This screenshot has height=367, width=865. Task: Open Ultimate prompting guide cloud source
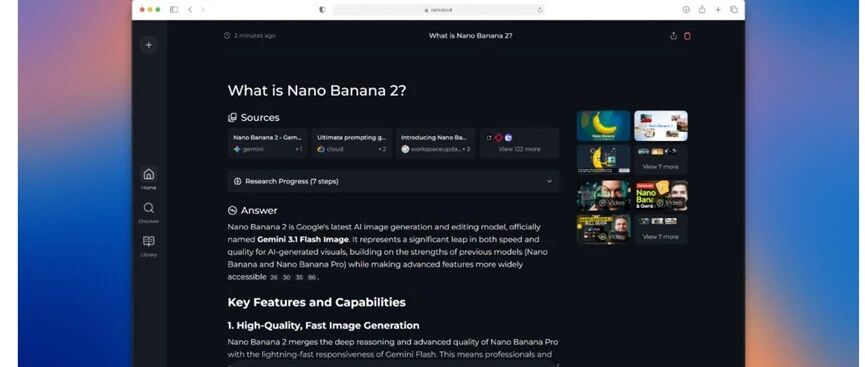pos(351,143)
